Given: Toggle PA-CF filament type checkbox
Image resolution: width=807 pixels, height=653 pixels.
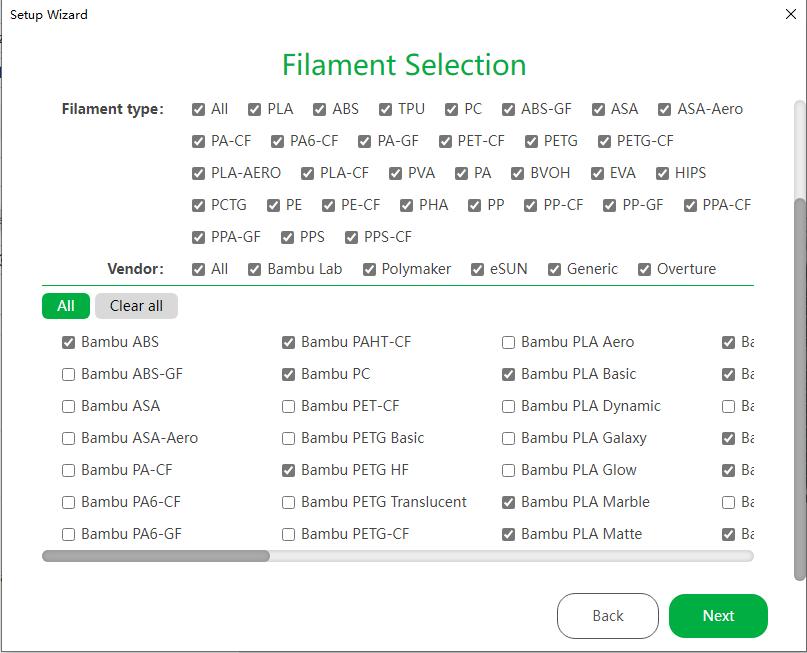Looking at the screenshot, I should tap(198, 142).
